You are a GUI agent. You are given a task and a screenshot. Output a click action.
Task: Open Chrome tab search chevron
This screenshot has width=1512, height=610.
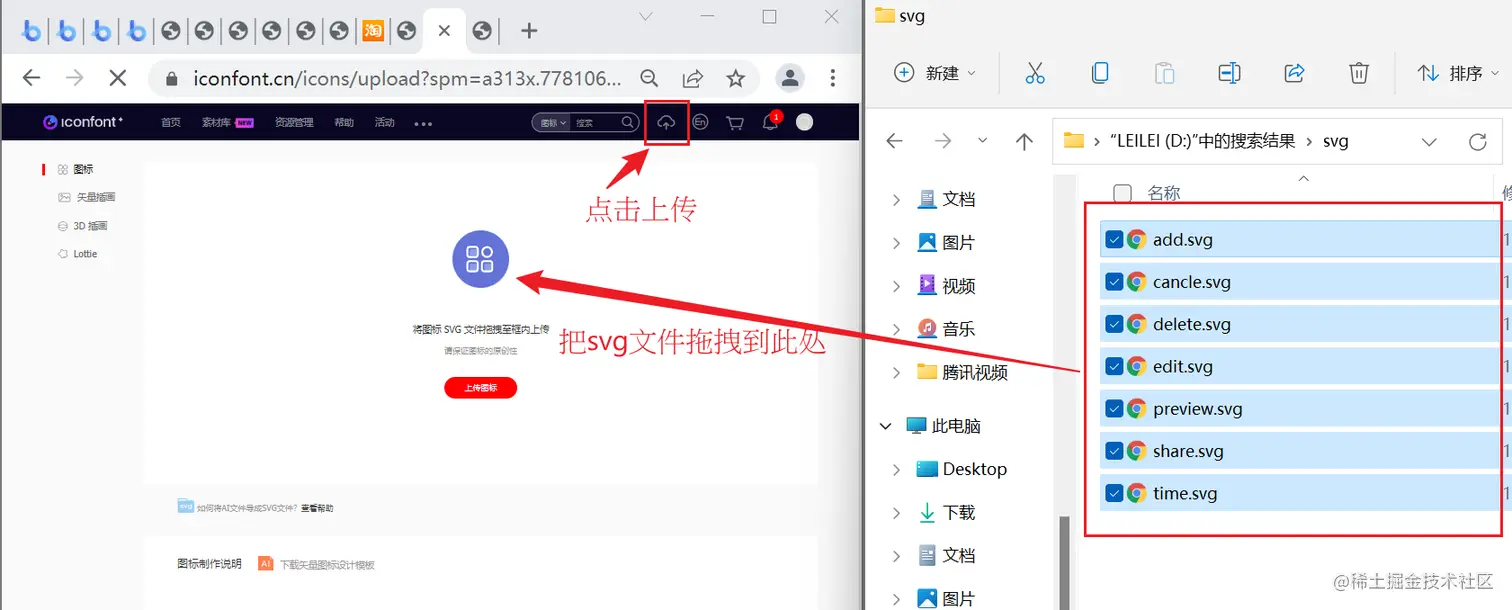click(x=646, y=16)
